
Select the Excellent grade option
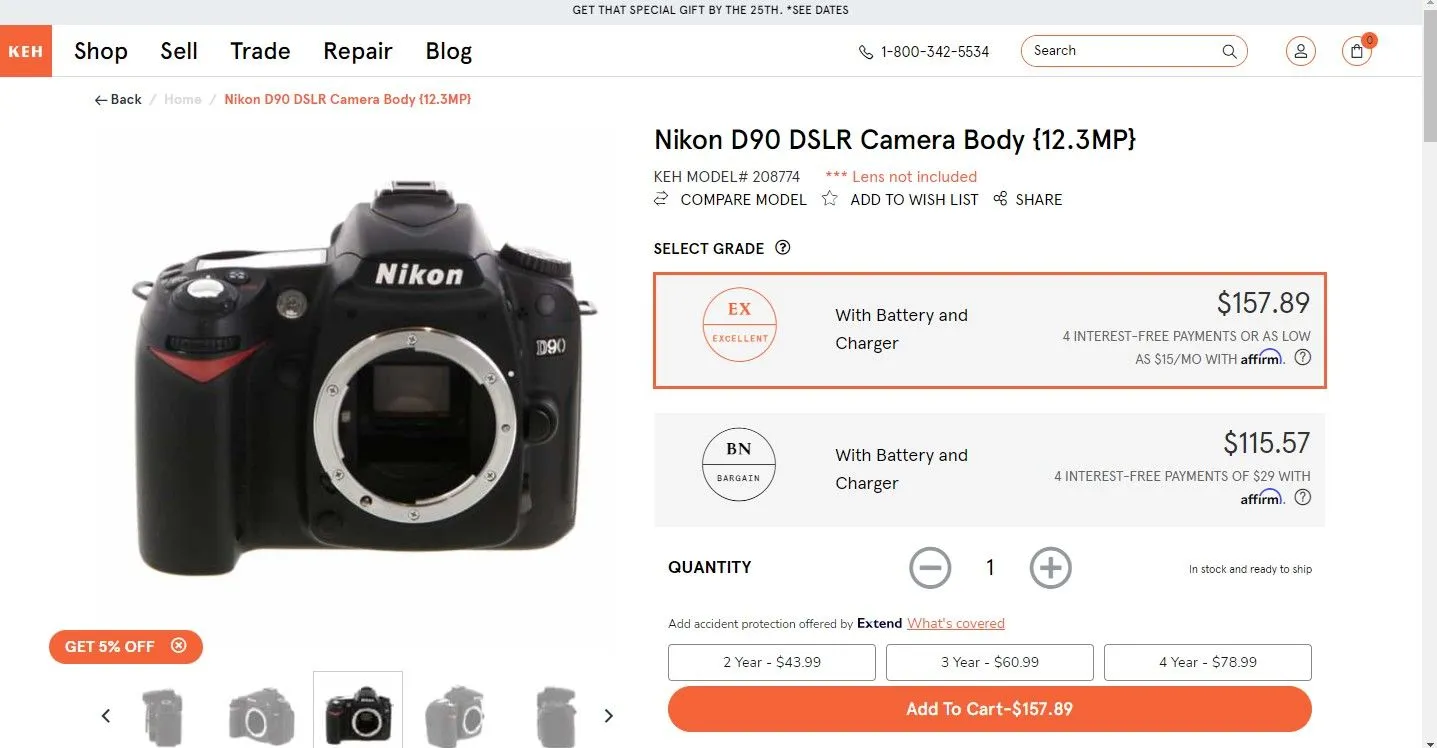(989, 329)
